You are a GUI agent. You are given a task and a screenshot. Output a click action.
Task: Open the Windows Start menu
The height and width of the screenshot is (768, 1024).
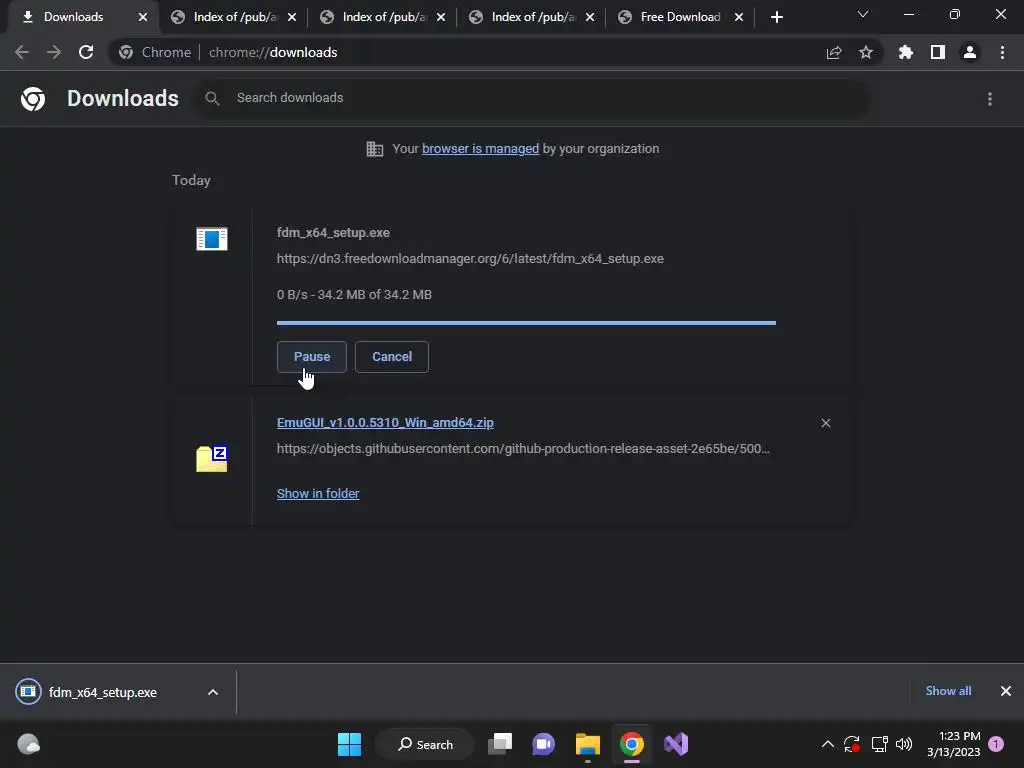coord(349,744)
